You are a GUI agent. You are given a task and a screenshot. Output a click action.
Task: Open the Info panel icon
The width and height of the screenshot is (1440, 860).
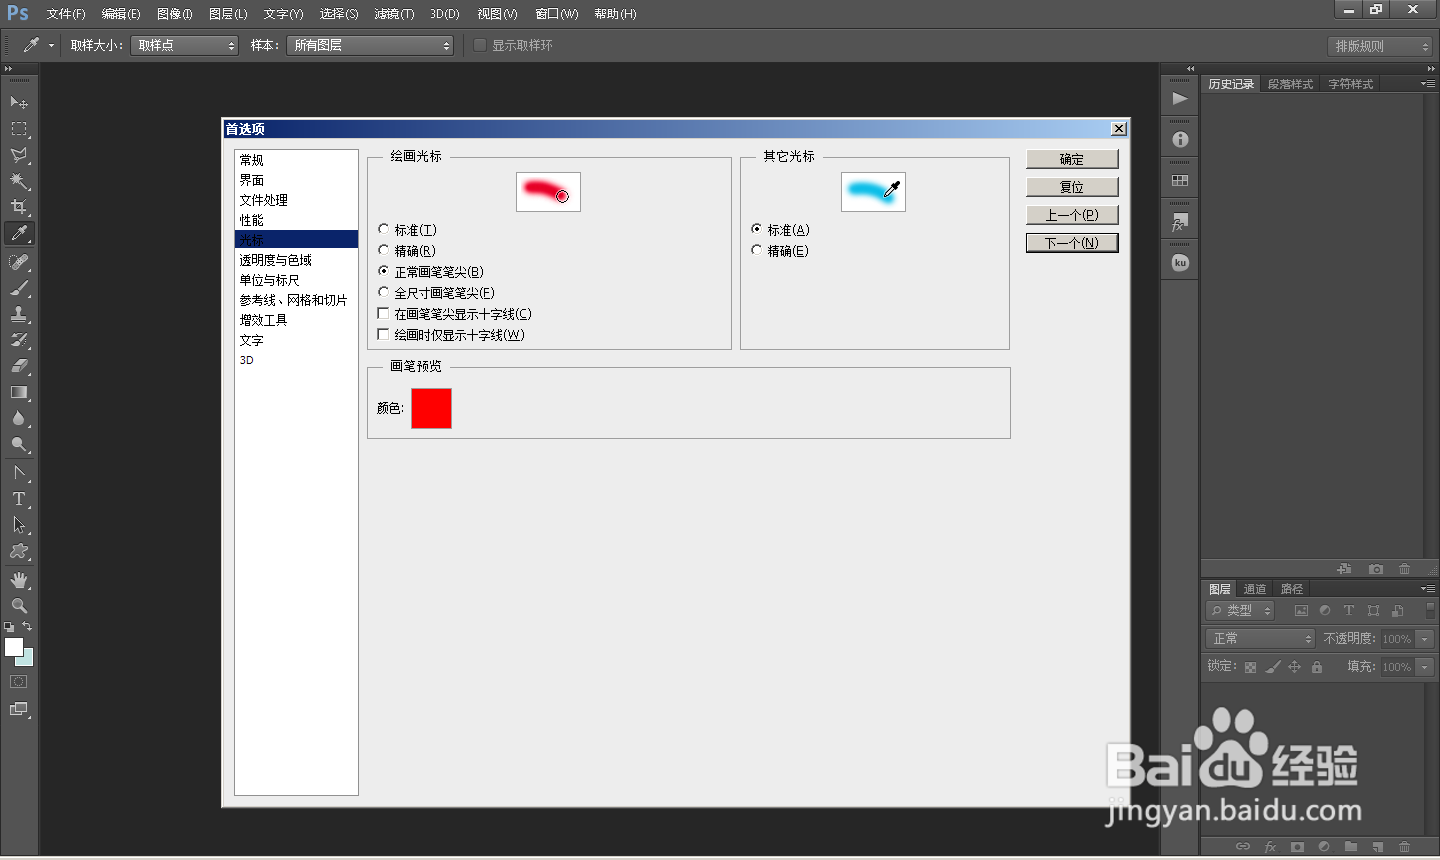point(1180,139)
